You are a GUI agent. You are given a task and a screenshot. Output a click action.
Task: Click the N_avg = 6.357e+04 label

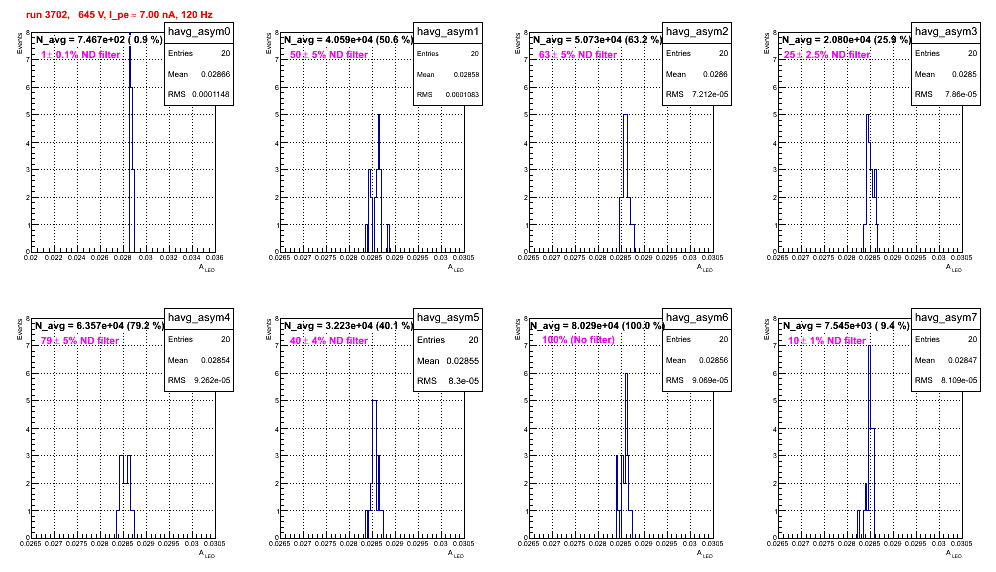tap(98, 325)
